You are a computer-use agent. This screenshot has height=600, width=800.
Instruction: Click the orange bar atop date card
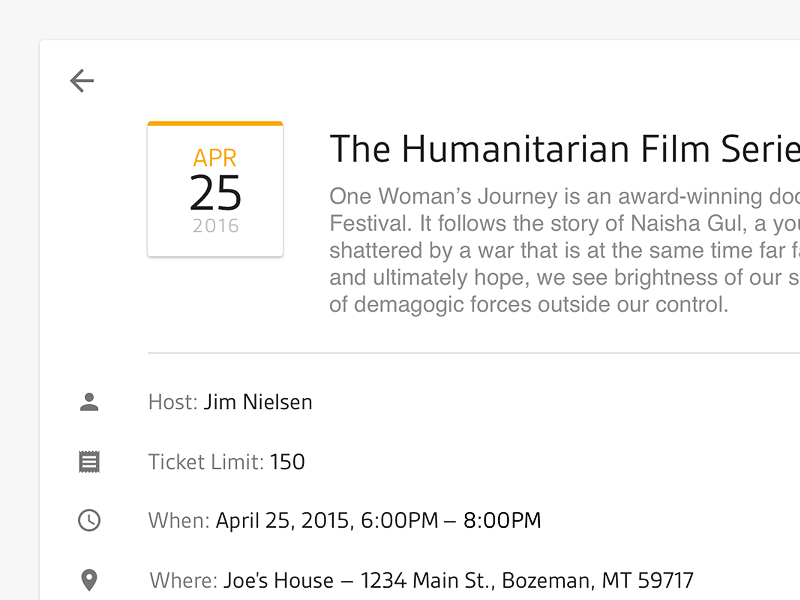(x=215, y=123)
